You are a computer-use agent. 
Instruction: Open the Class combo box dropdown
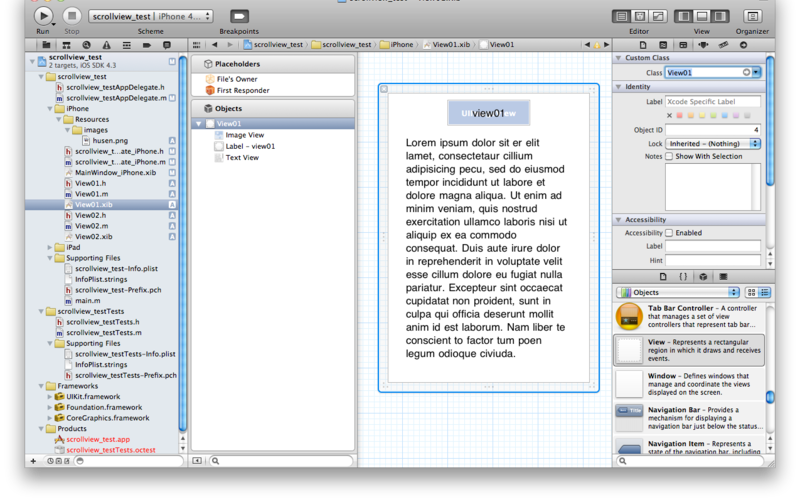(x=756, y=72)
